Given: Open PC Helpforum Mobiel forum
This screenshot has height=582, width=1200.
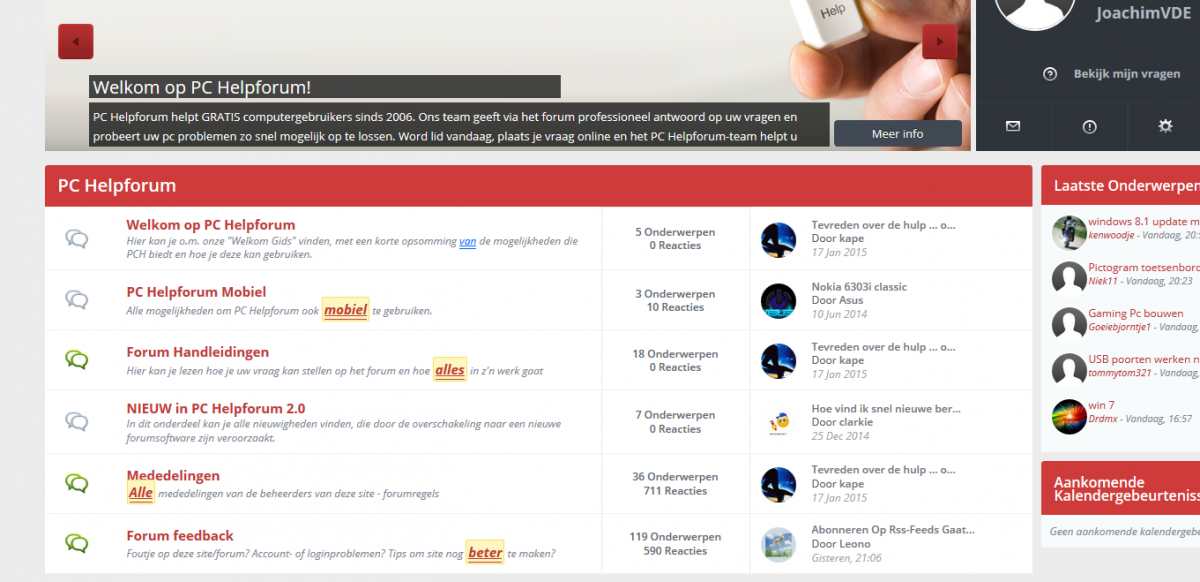Looking at the screenshot, I should coord(196,292).
